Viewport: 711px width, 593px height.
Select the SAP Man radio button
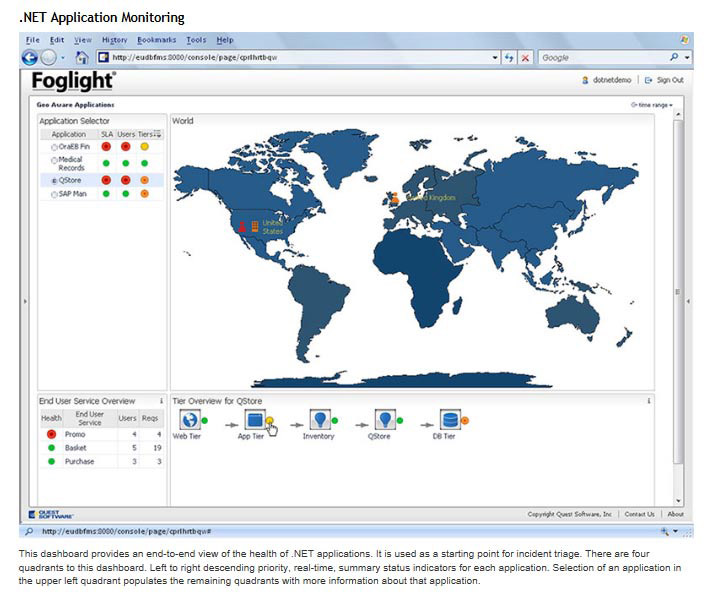pos(54,194)
